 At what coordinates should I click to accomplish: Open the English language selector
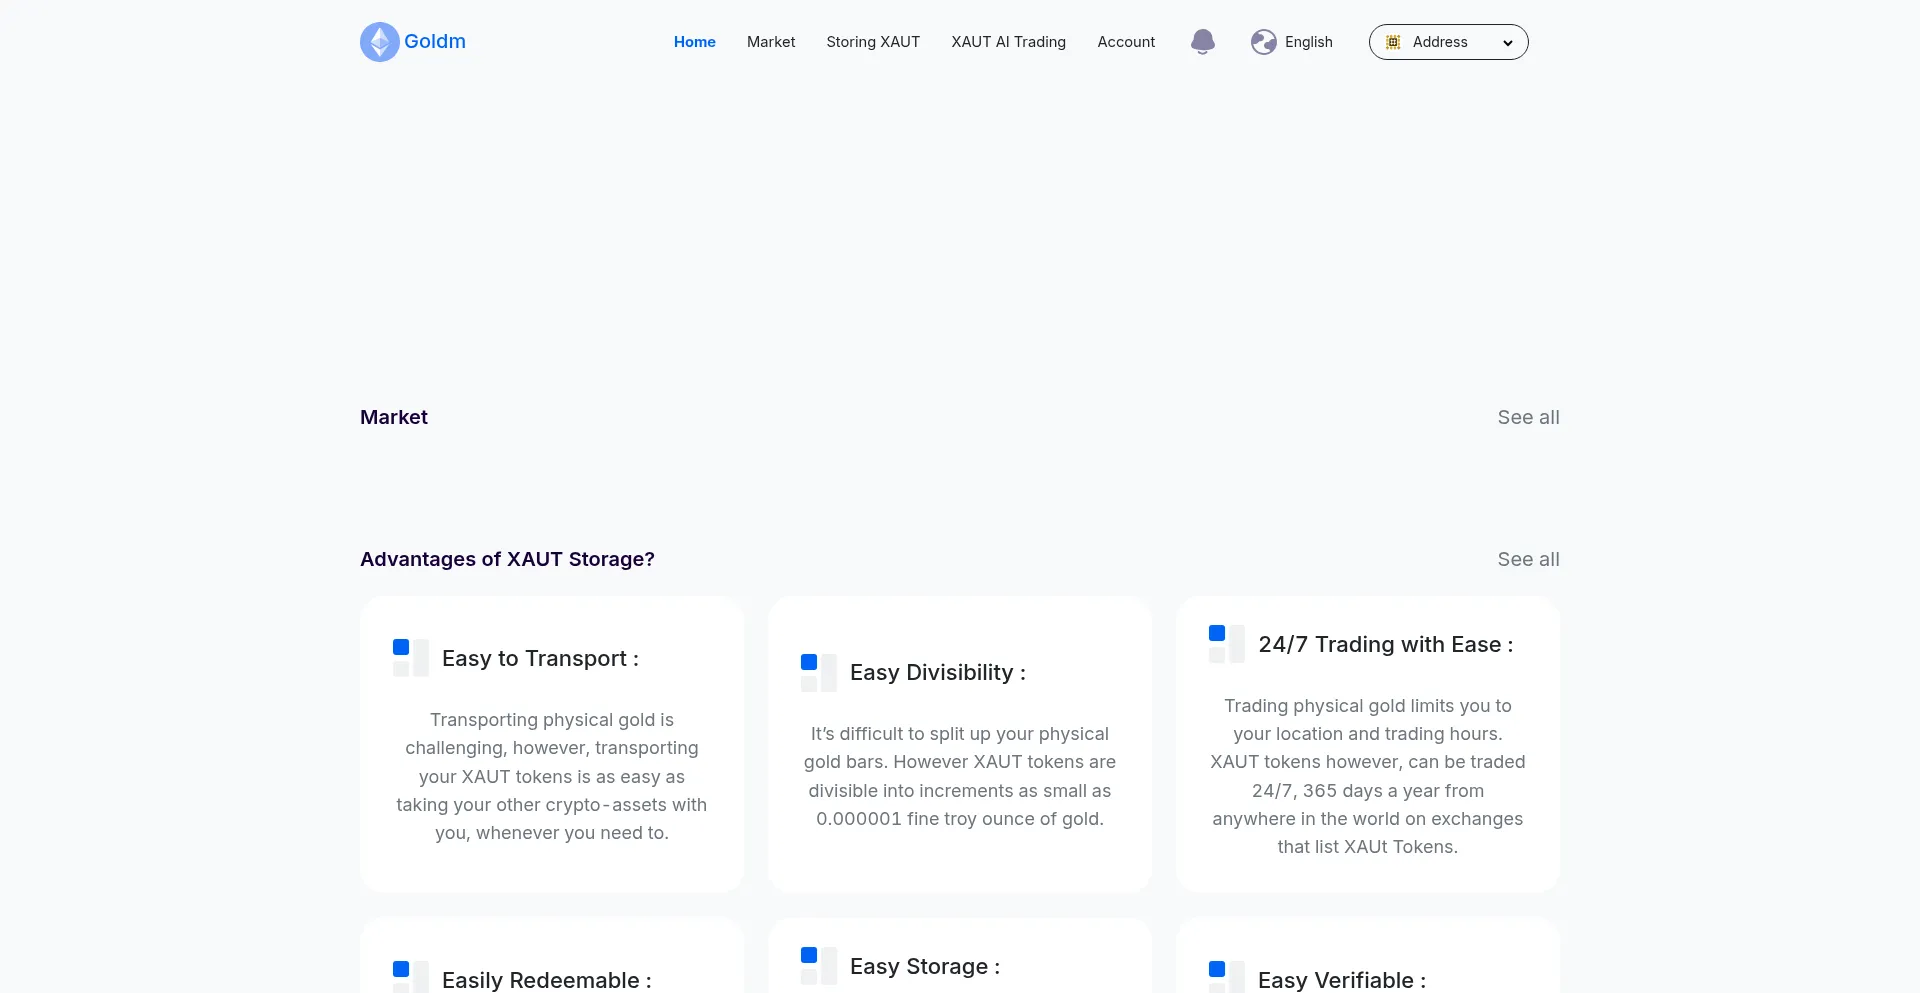pyautogui.click(x=1308, y=42)
